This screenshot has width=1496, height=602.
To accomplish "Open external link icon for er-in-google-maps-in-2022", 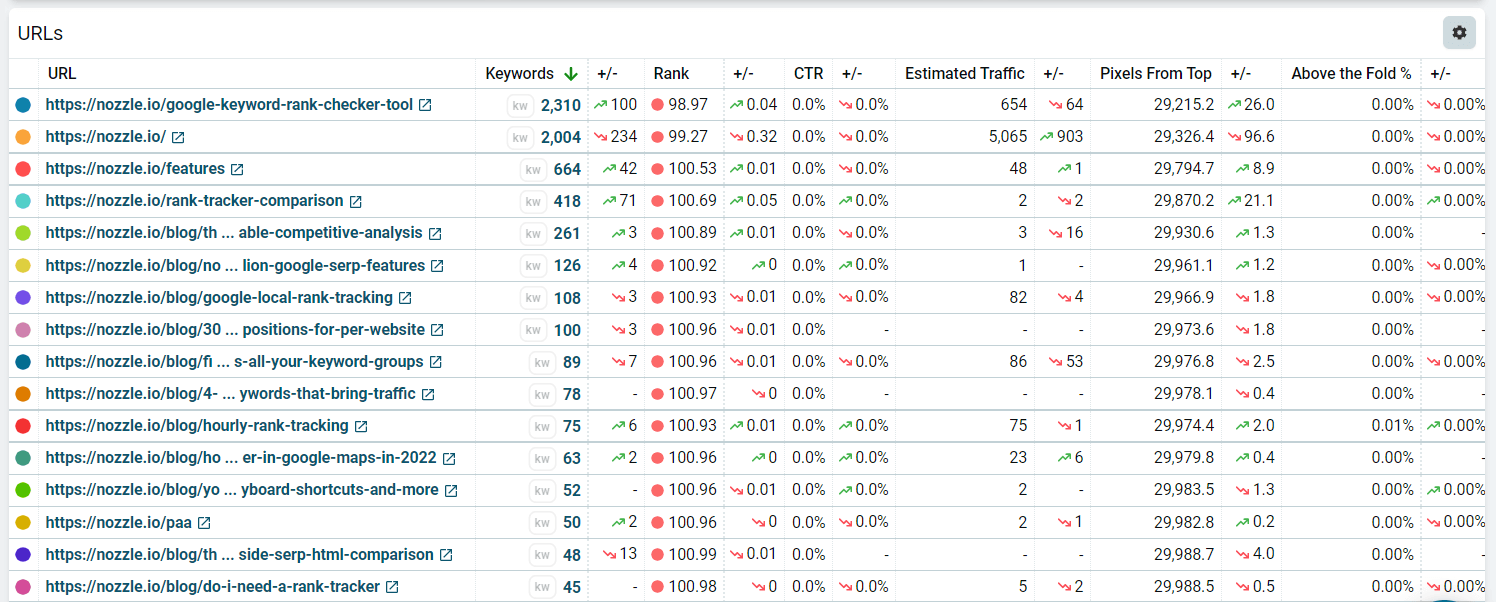I will [449, 458].
